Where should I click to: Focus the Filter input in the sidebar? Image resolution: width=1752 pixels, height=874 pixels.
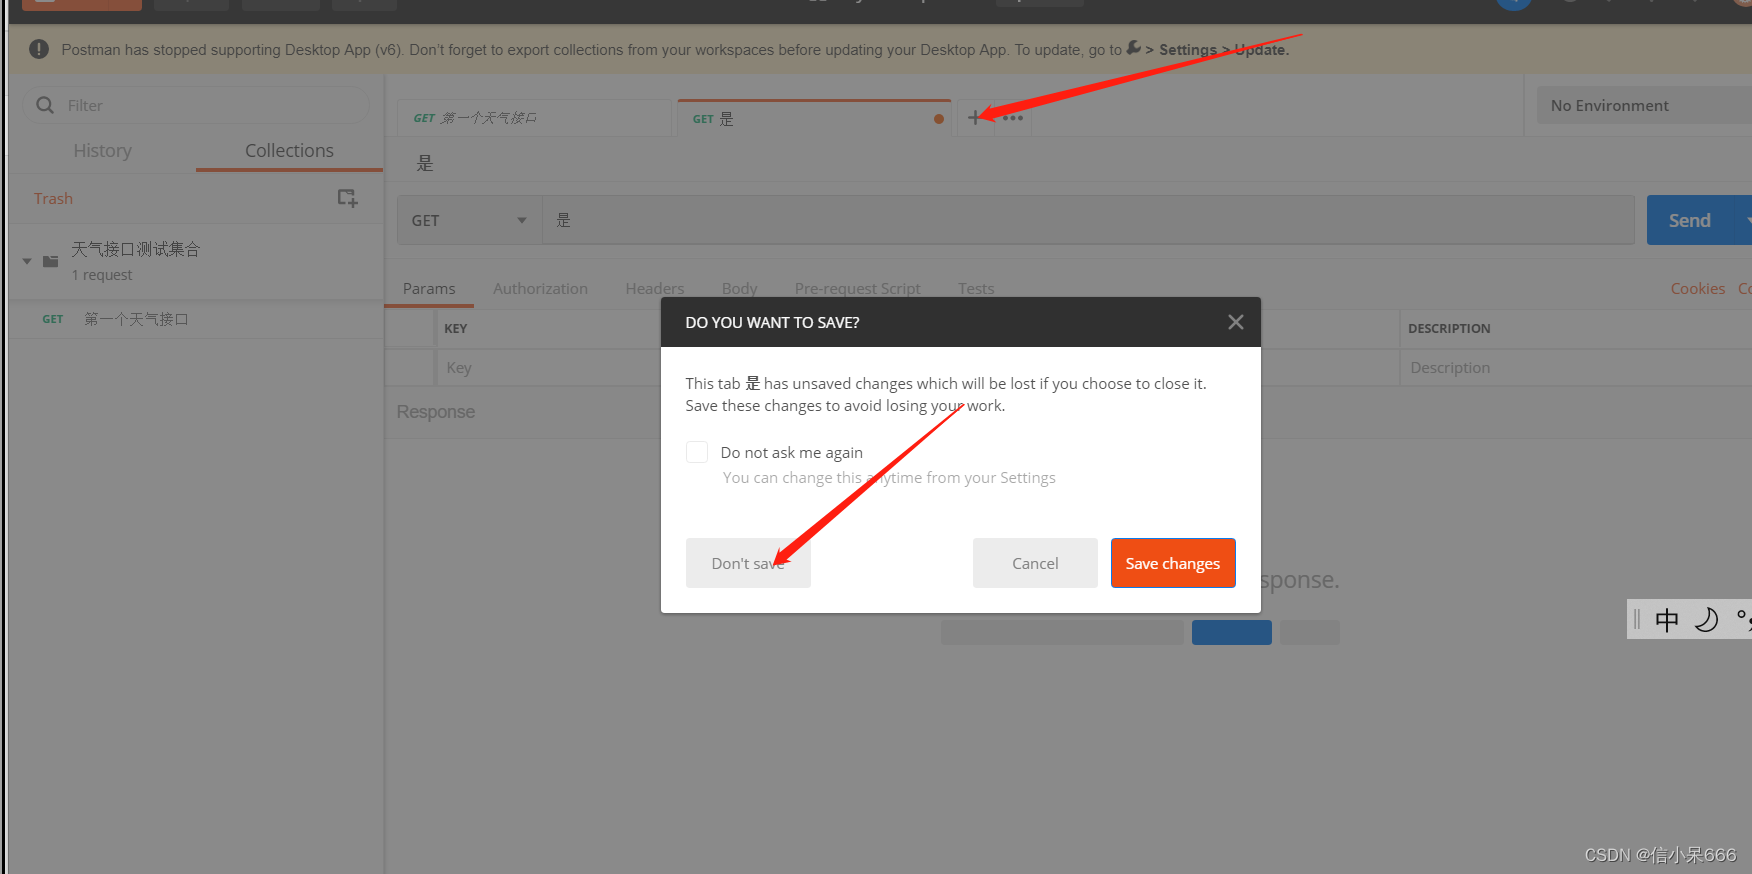196,105
